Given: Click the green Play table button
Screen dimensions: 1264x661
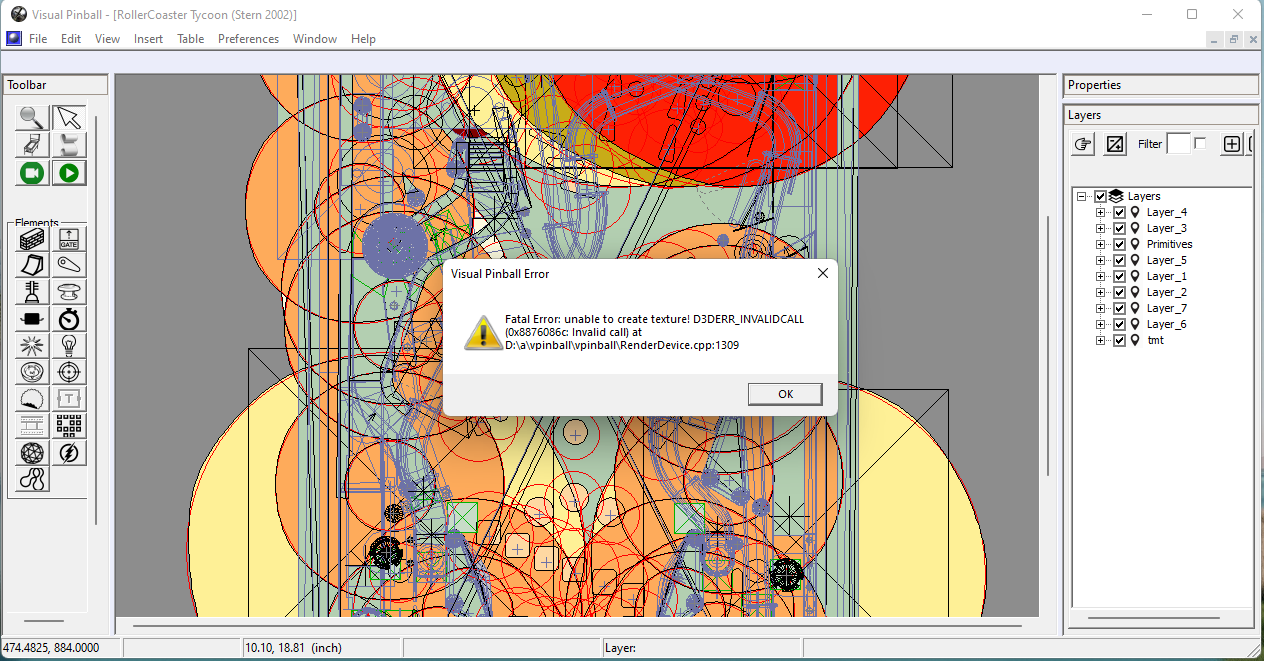Looking at the screenshot, I should 69,173.
